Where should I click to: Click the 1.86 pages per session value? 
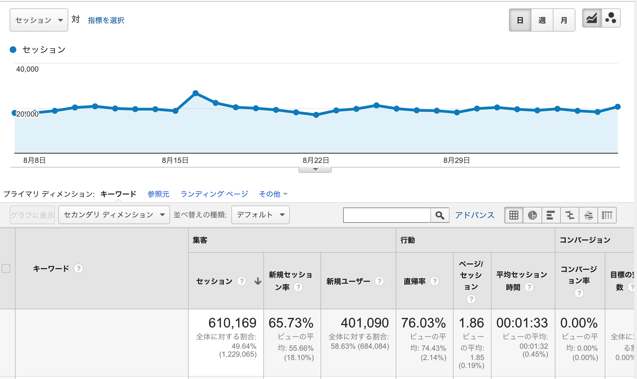click(471, 323)
